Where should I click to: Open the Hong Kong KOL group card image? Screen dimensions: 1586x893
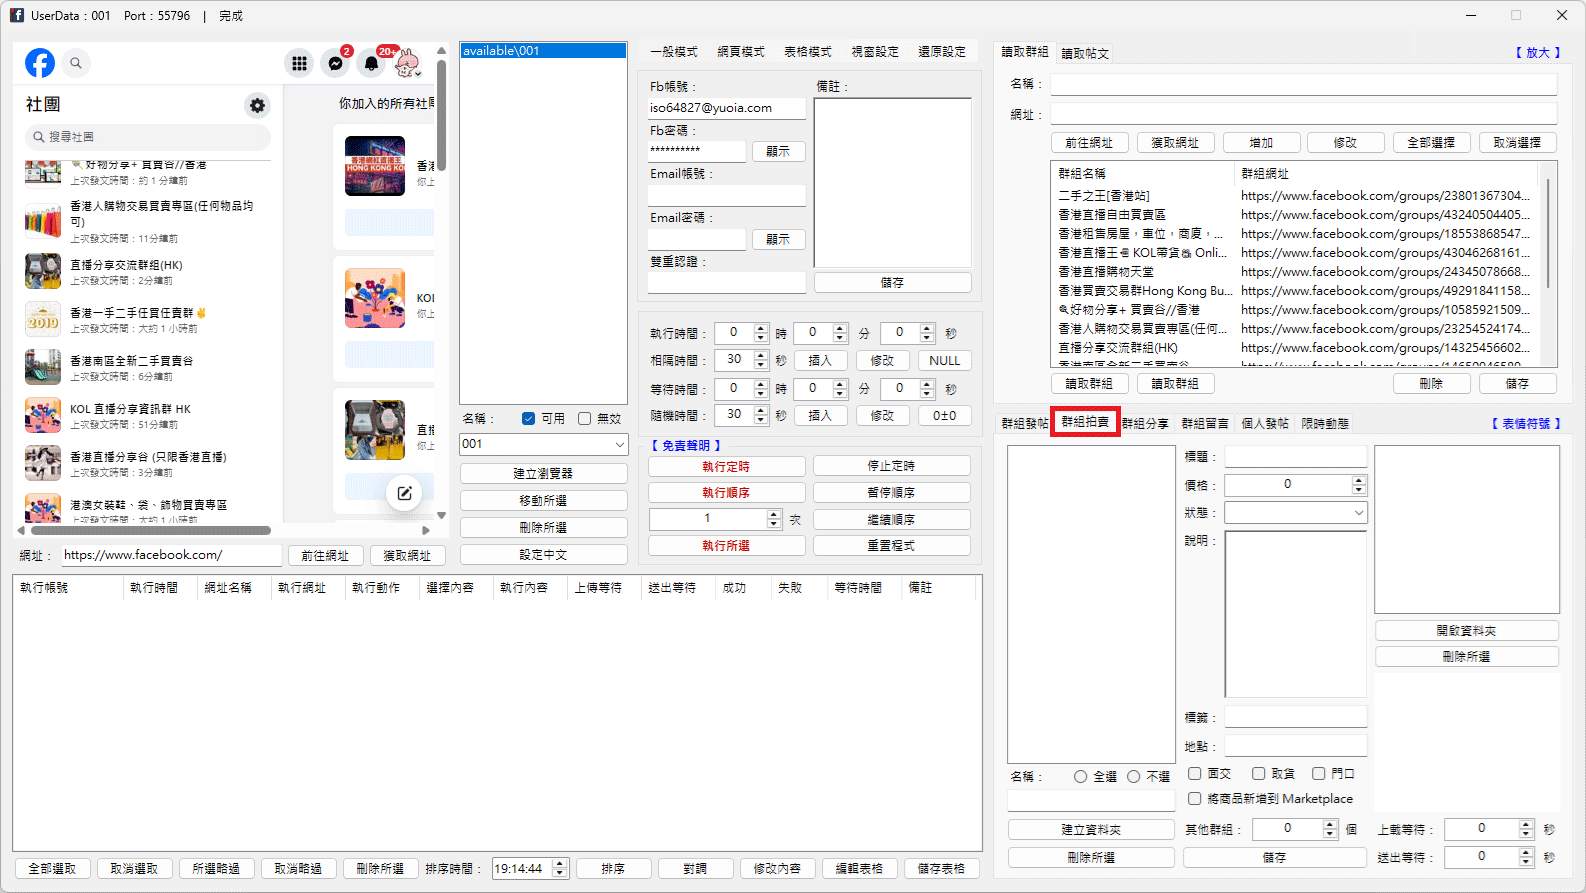click(375, 166)
